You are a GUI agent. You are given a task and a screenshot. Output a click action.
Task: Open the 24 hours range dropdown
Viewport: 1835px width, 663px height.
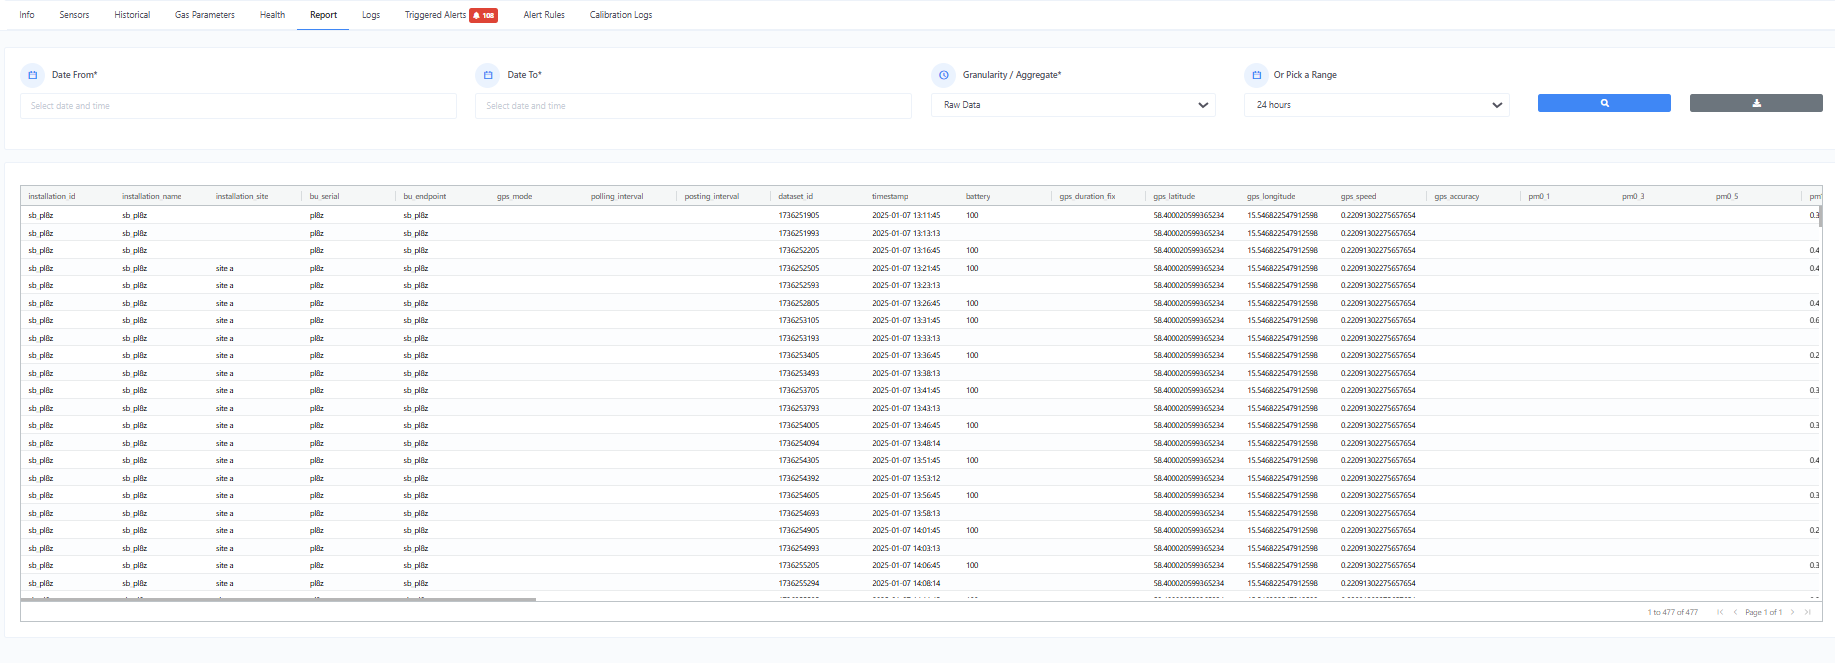click(1376, 105)
